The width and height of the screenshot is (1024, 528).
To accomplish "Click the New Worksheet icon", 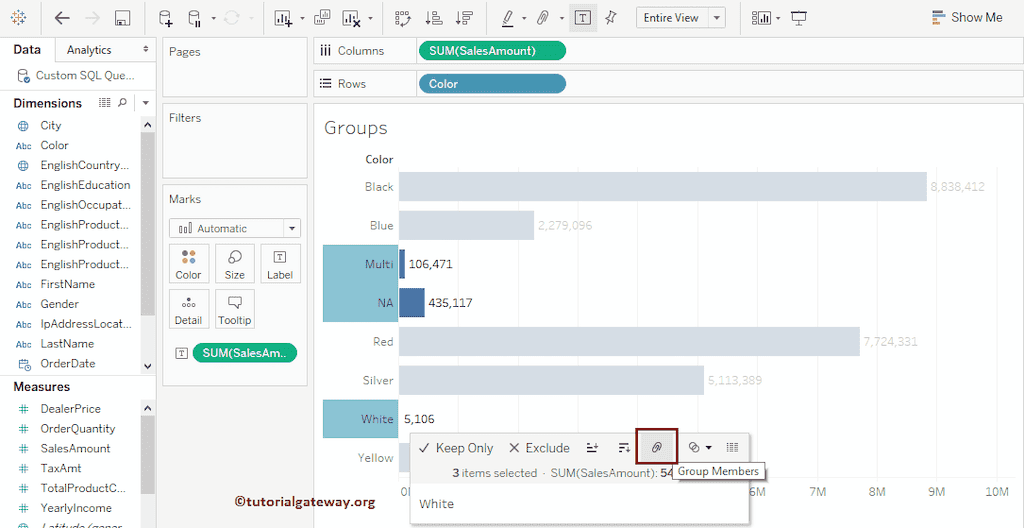I will 283,18.
